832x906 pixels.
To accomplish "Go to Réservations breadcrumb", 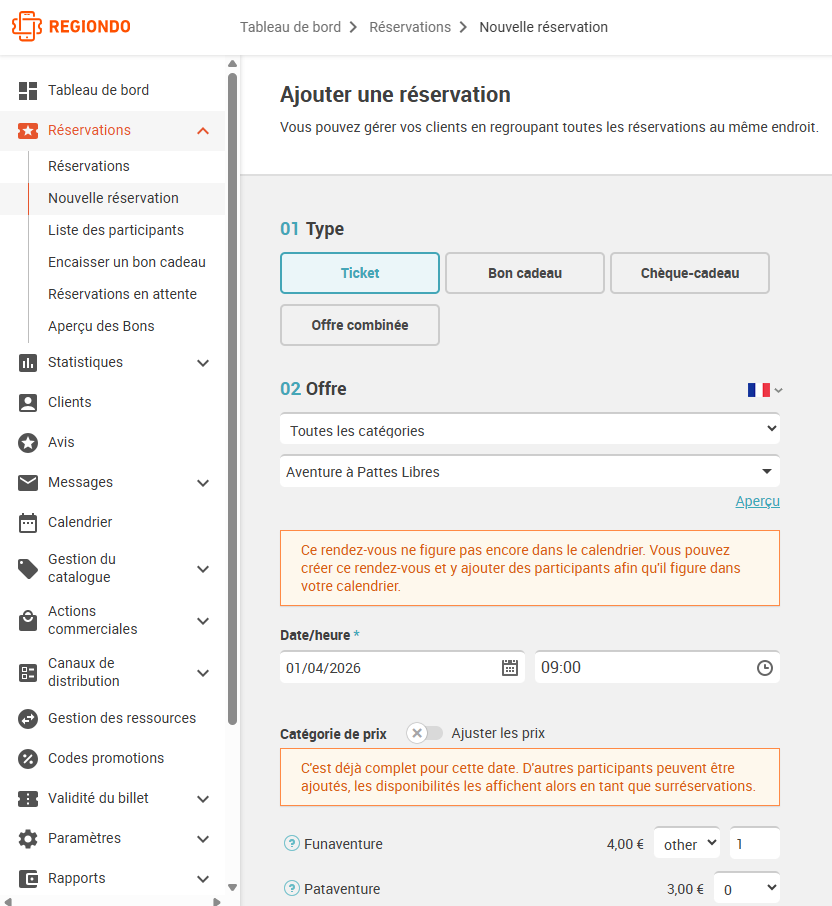I will [410, 27].
